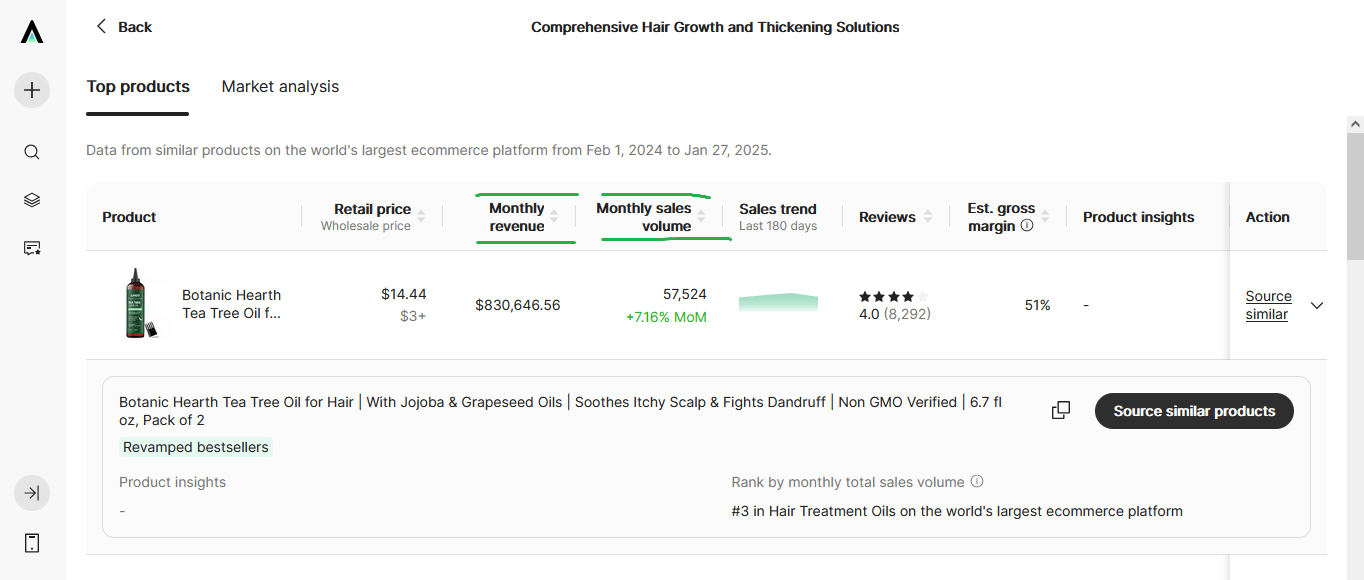The height and width of the screenshot is (580, 1364).
Task: Go back using the Back button
Action: pyautogui.click(x=123, y=27)
